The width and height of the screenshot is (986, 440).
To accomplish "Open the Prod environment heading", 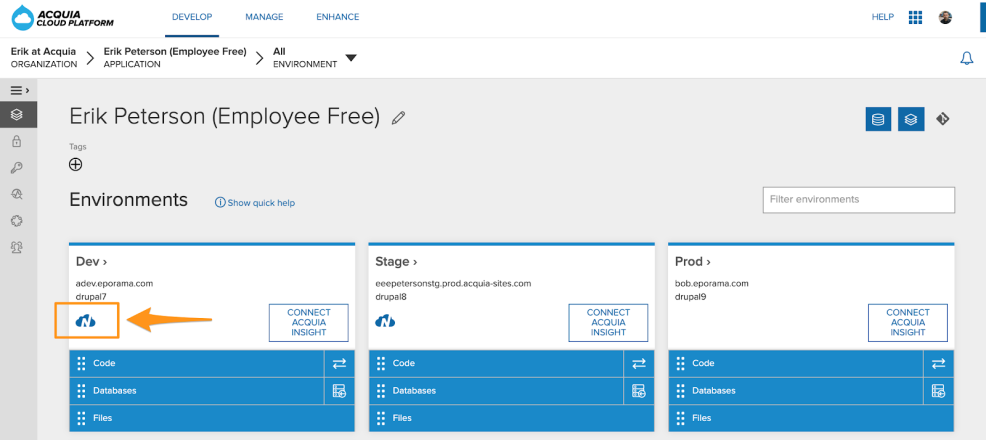I will coord(694,261).
